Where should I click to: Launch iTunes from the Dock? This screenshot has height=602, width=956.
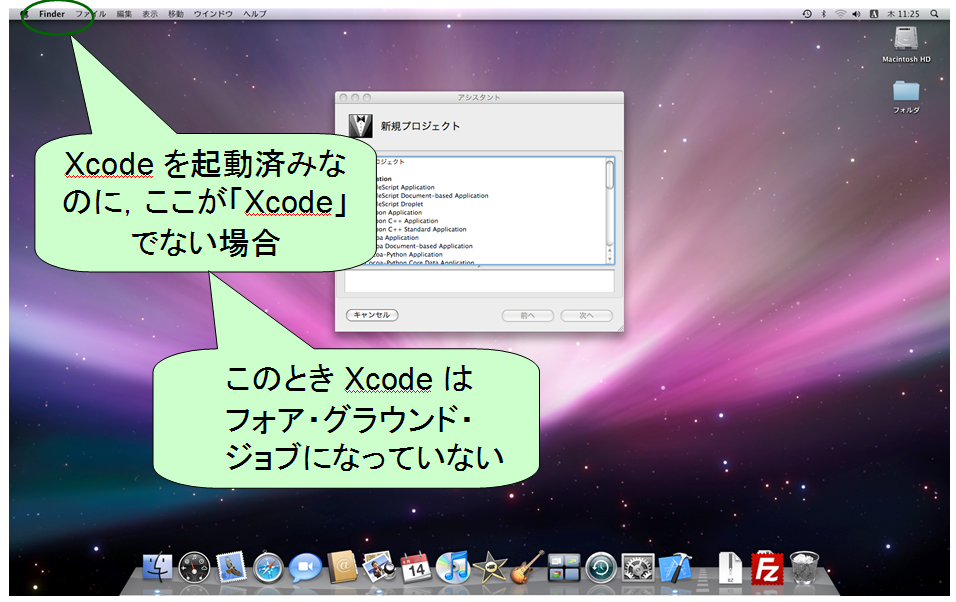click(x=453, y=567)
